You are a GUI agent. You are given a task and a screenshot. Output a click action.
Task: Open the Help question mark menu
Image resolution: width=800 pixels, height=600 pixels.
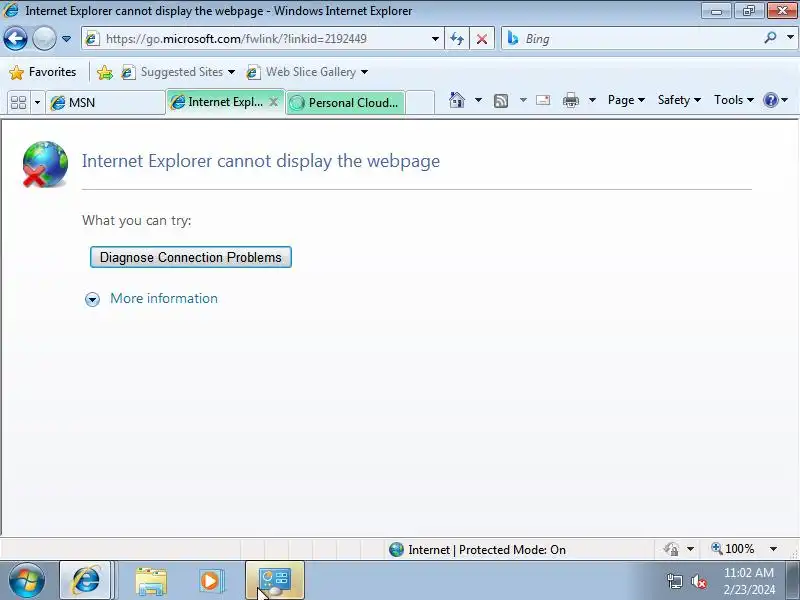tap(776, 100)
